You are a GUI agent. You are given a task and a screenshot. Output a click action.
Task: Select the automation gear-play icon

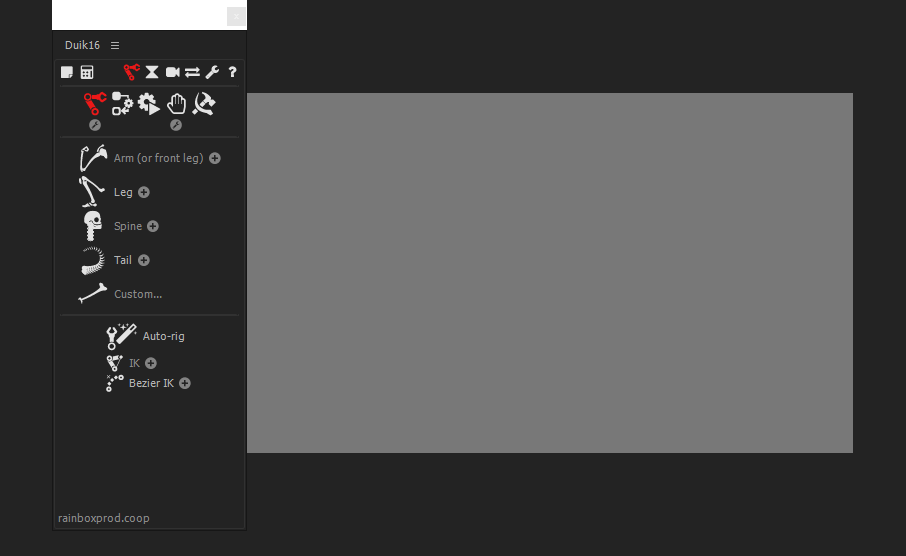click(149, 104)
